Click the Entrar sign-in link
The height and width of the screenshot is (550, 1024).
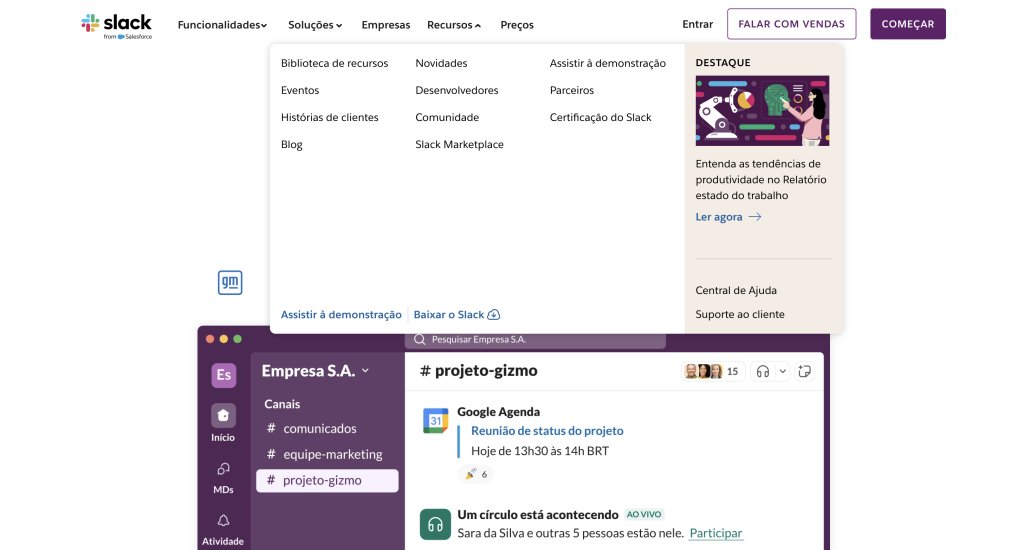(697, 24)
